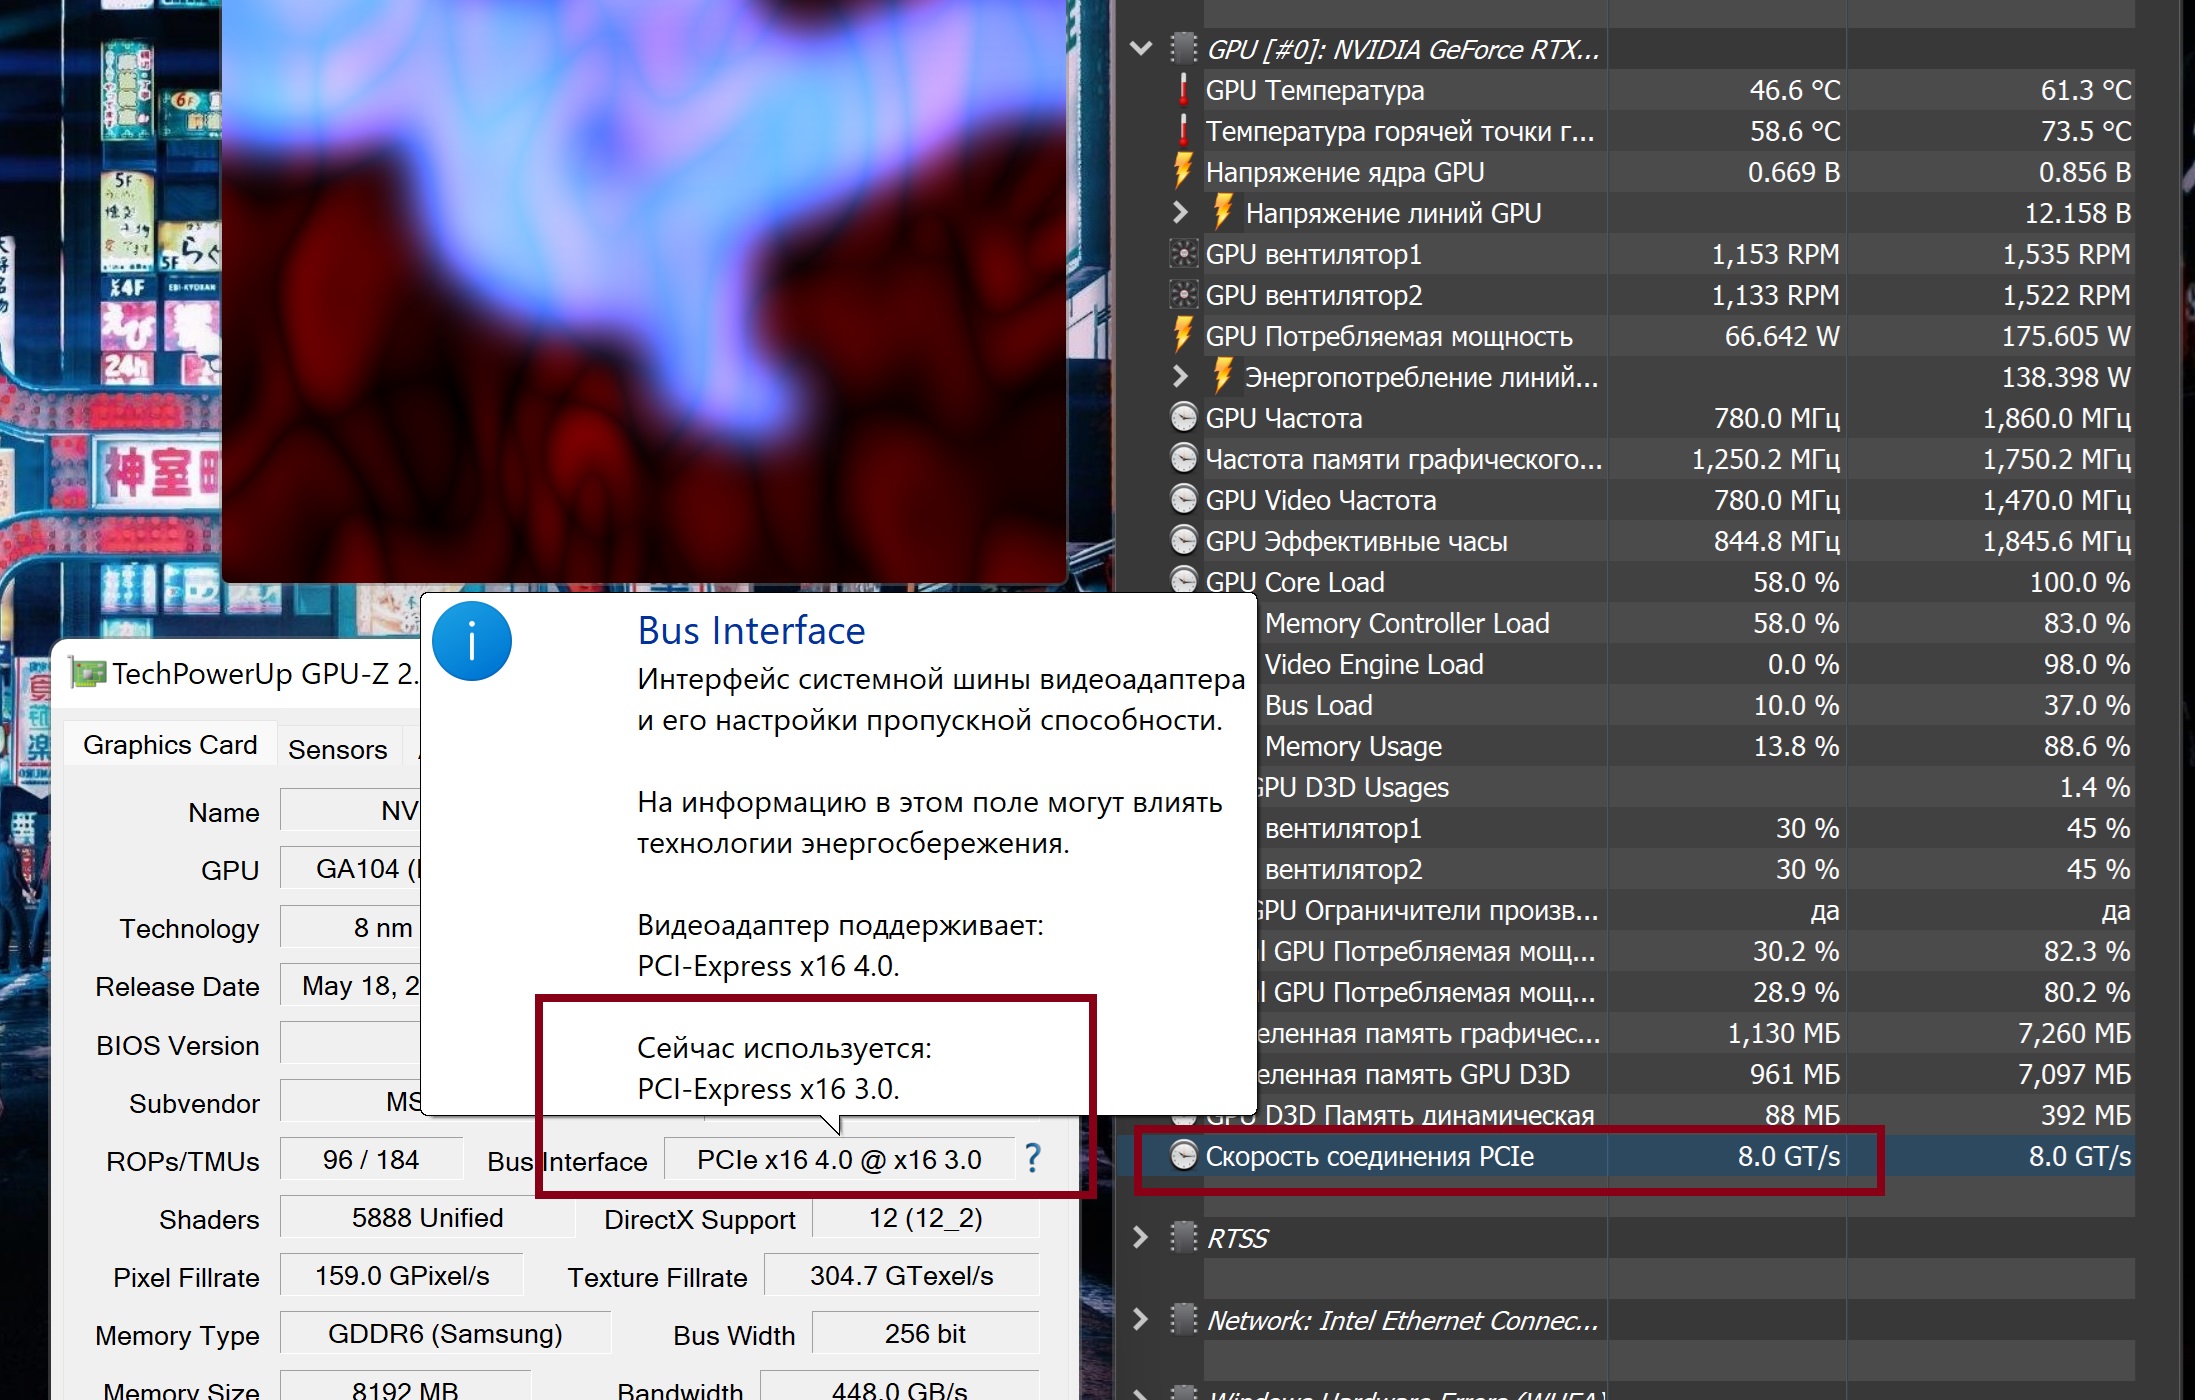Click the GPU Temperature thermometer icon
The width and height of the screenshot is (2195, 1400).
click(1183, 90)
